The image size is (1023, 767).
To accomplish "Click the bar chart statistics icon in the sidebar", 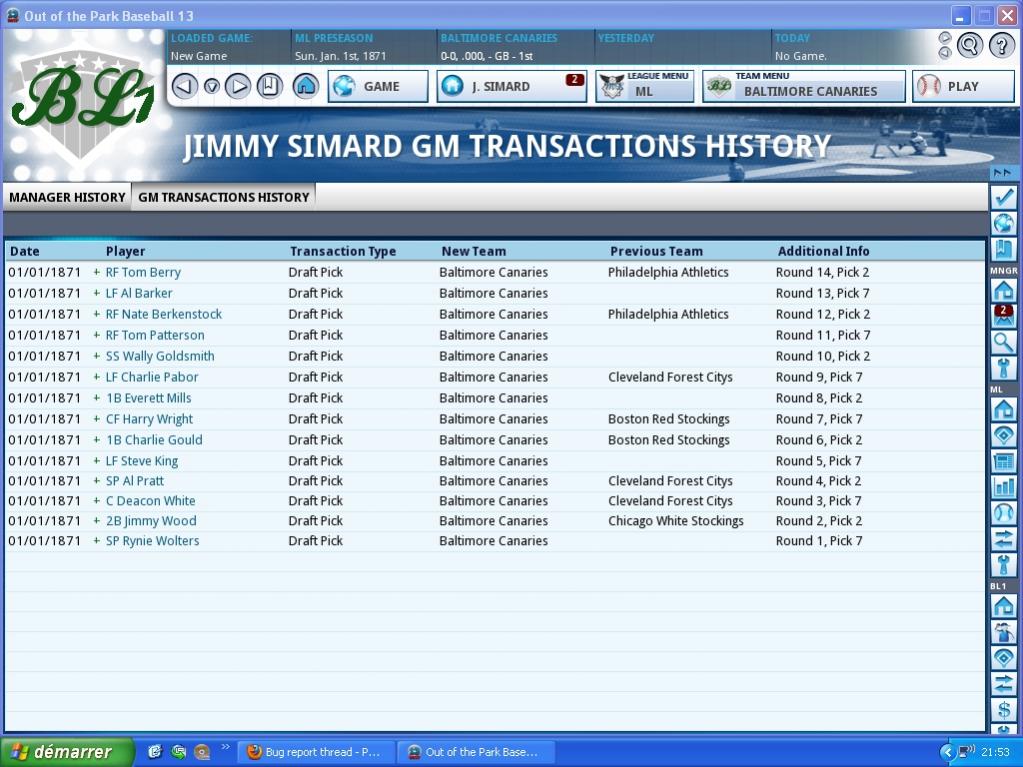I will click(x=1003, y=487).
